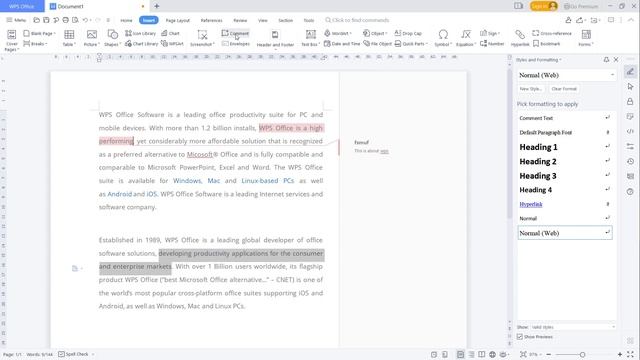This screenshot has height=360, width=640.
Task: Insert a Comment
Action: pyautogui.click(x=235, y=33)
